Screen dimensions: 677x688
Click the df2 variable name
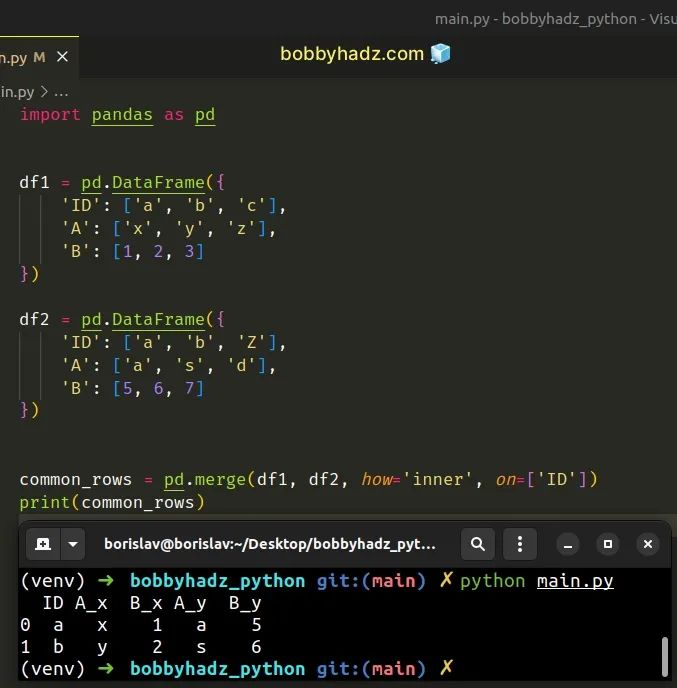click(34, 319)
